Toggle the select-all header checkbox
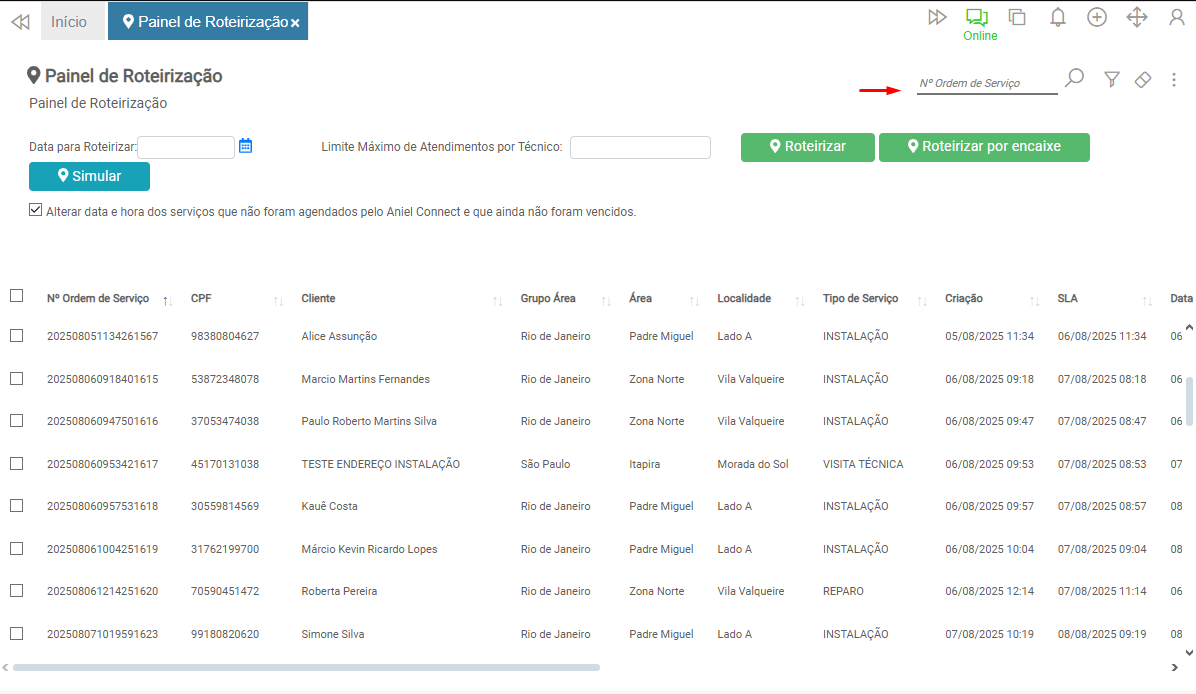This screenshot has width=1196, height=694. pyautogui.click(x=17, y=296)
